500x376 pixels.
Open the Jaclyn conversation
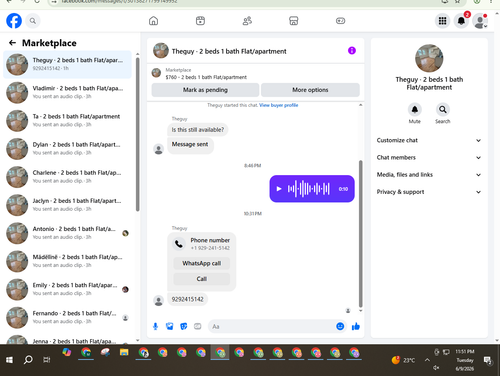(67, 205)
